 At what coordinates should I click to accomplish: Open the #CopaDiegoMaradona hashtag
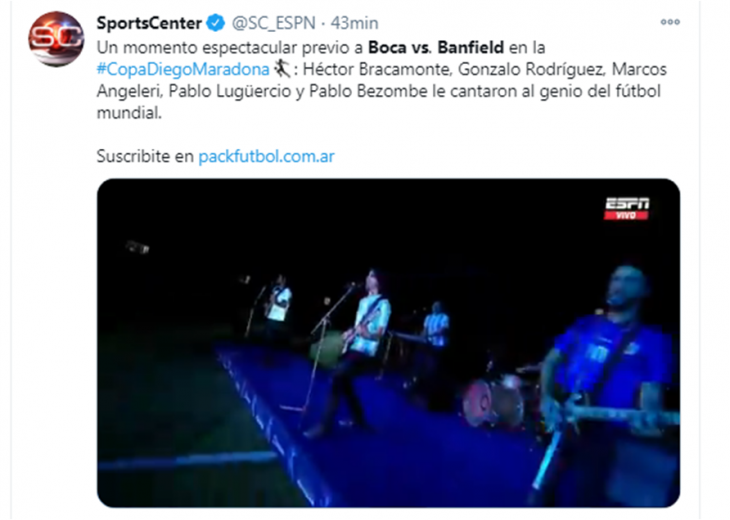(183, 69)
